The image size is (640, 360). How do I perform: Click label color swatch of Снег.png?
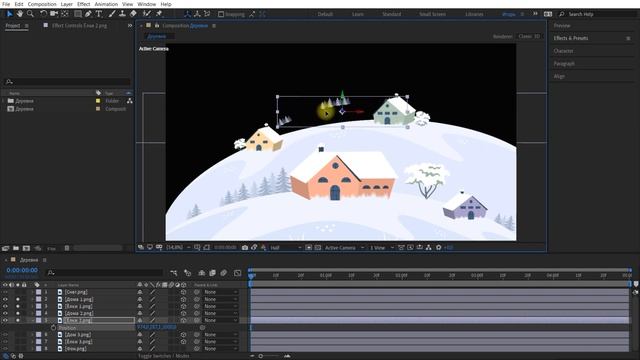coord(38,292)
